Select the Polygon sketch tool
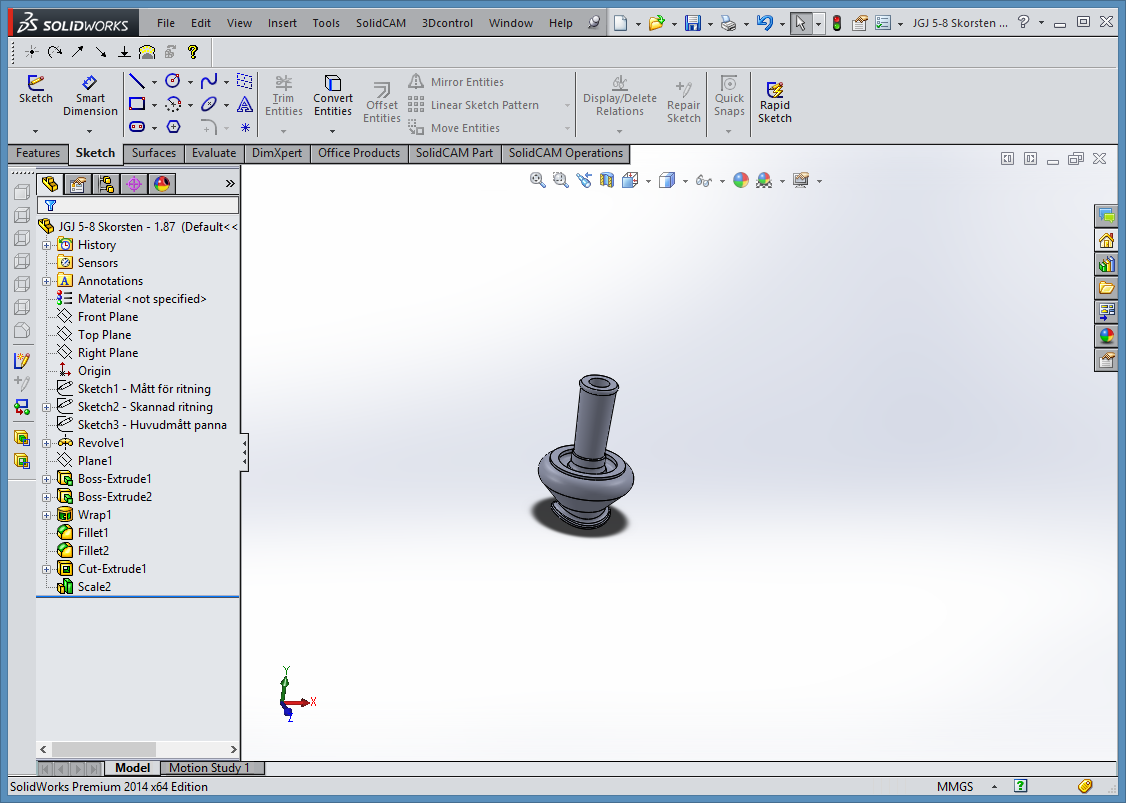 click(173, 127)
